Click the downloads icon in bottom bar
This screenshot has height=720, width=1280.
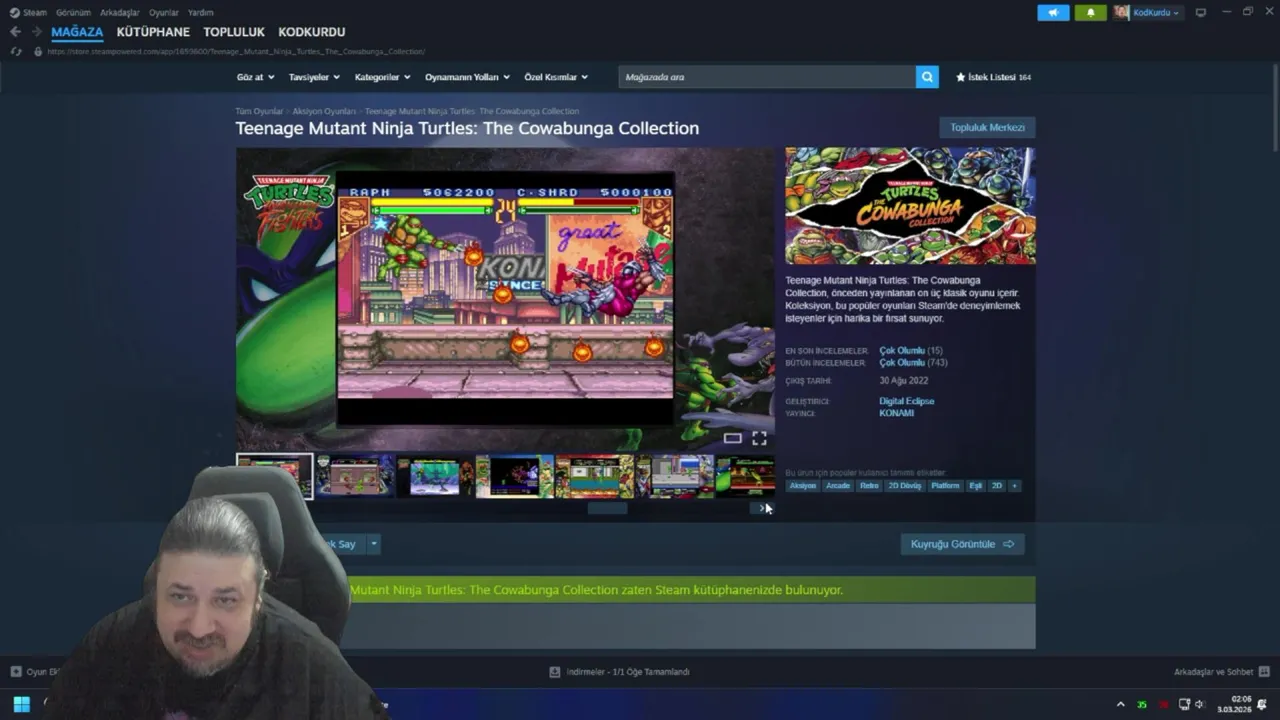[x=555, y=672]
